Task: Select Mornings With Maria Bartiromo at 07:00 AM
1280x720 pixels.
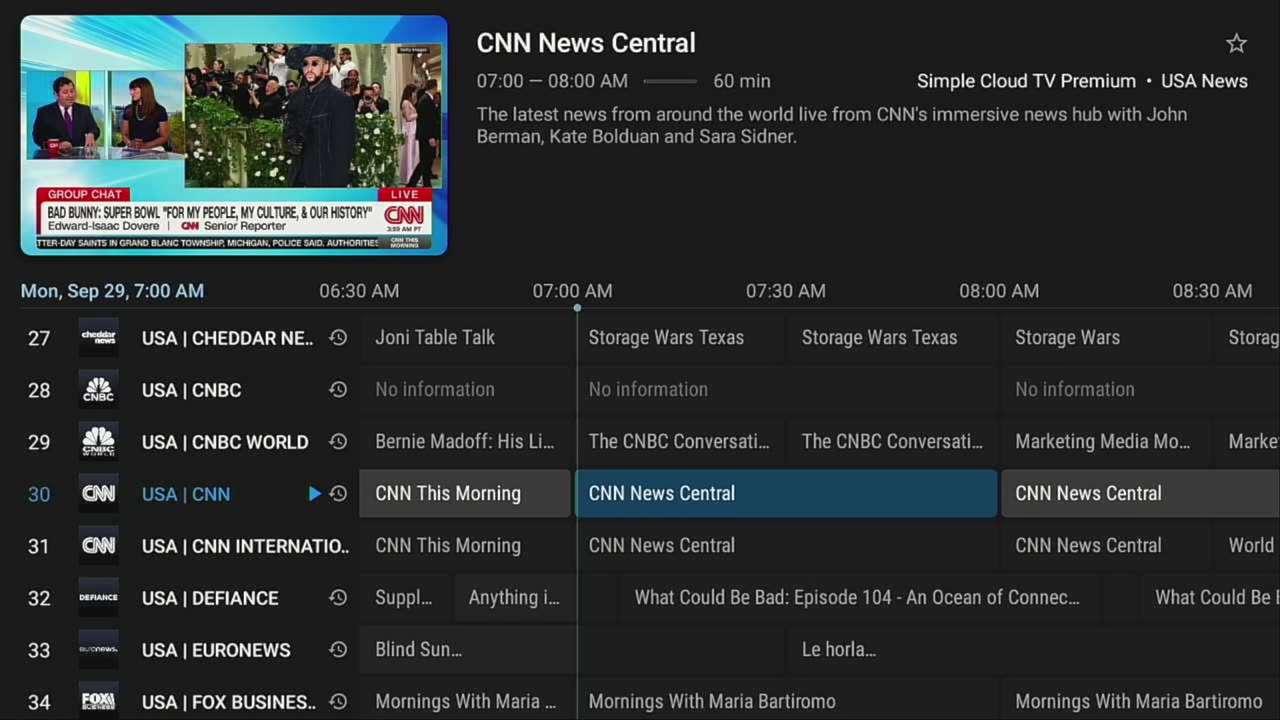Action: coord(786,702)
